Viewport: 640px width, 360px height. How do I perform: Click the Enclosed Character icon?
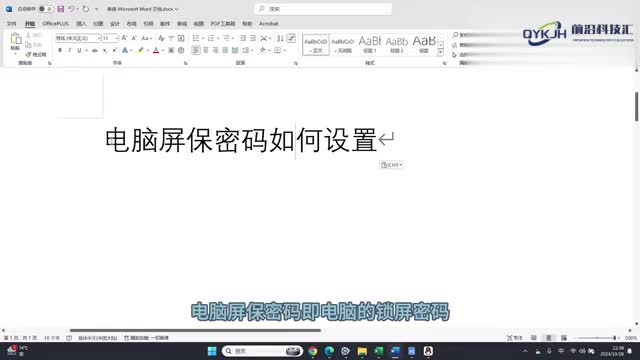click(181, 50)
